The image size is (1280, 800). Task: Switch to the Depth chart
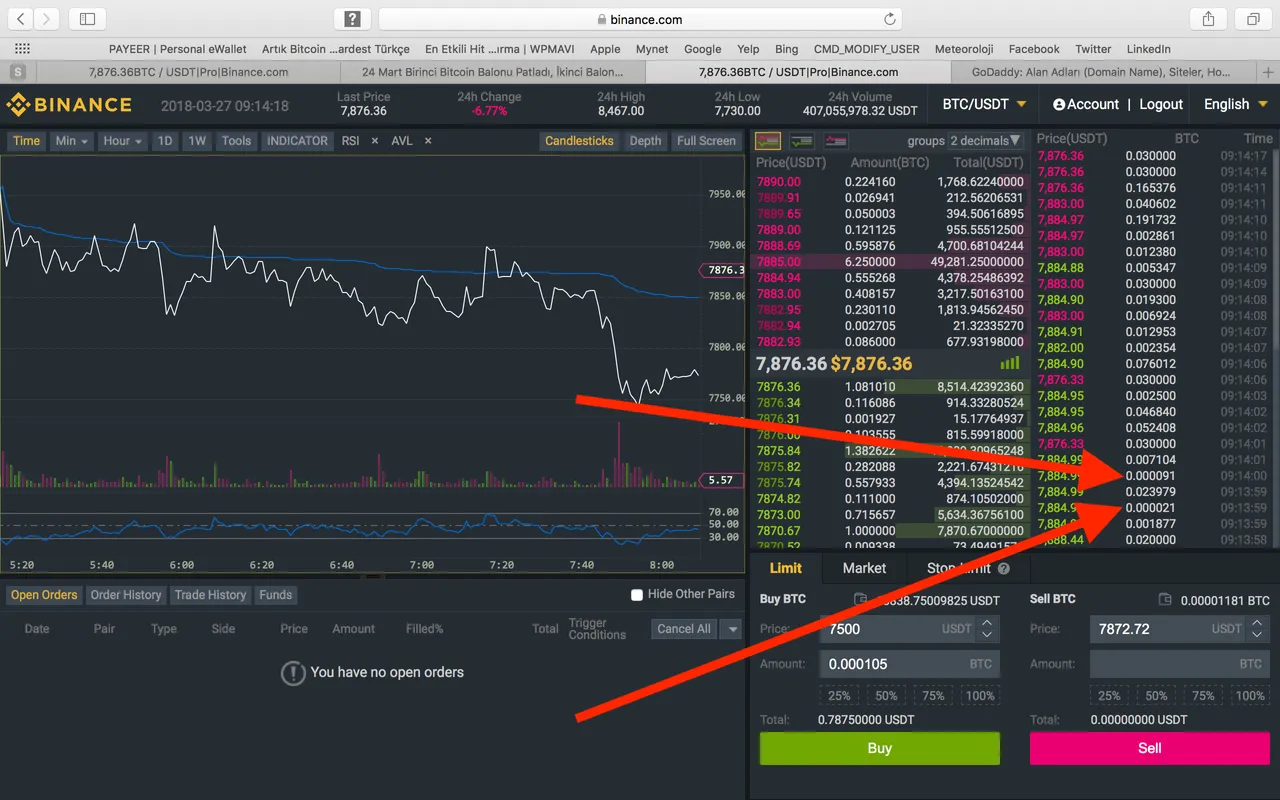(x=645, y=141)
